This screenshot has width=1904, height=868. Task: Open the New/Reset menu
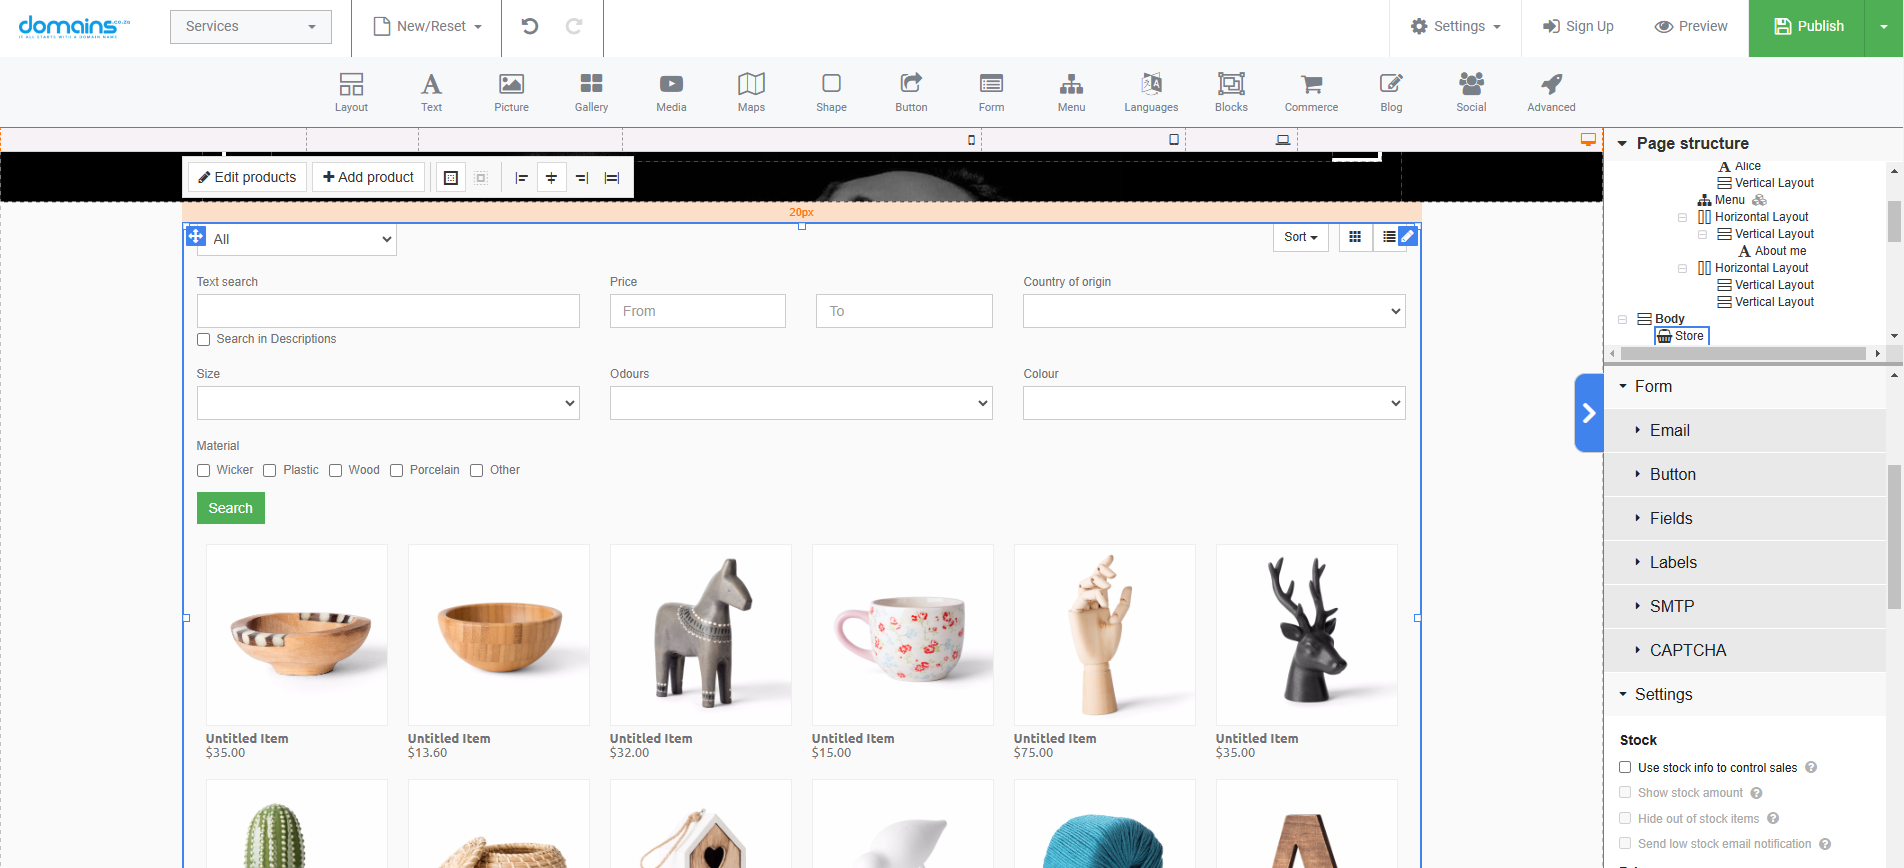[x=428, y=27]
